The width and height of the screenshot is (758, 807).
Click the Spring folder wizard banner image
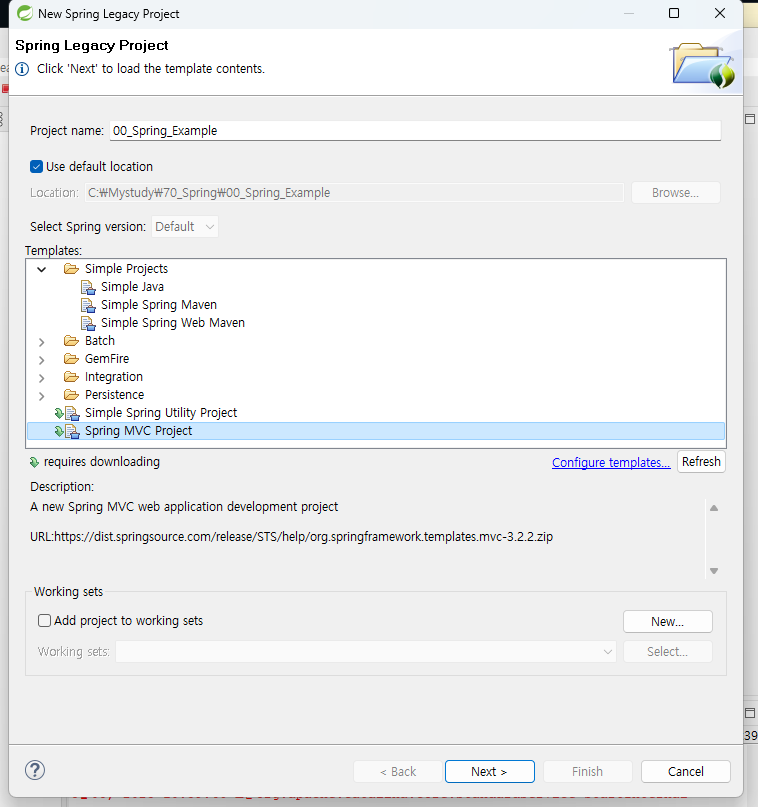[x=702, y=65]
